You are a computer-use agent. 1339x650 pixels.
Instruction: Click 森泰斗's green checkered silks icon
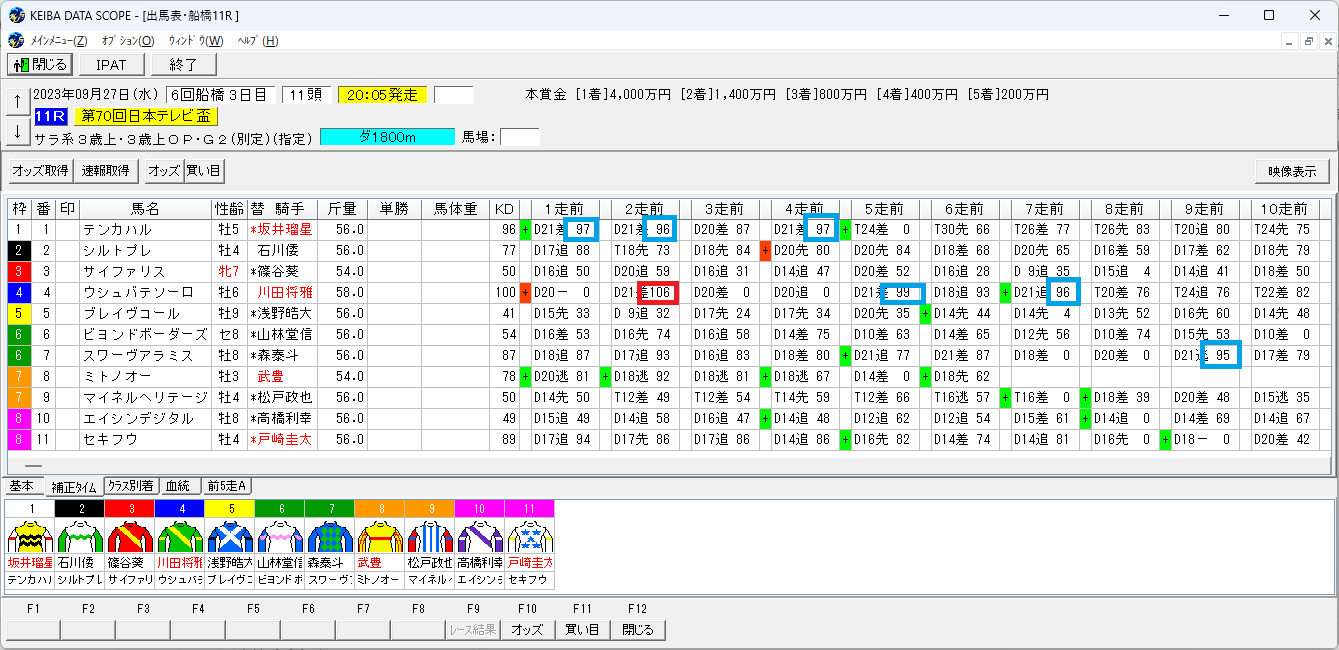coord(329,536)
